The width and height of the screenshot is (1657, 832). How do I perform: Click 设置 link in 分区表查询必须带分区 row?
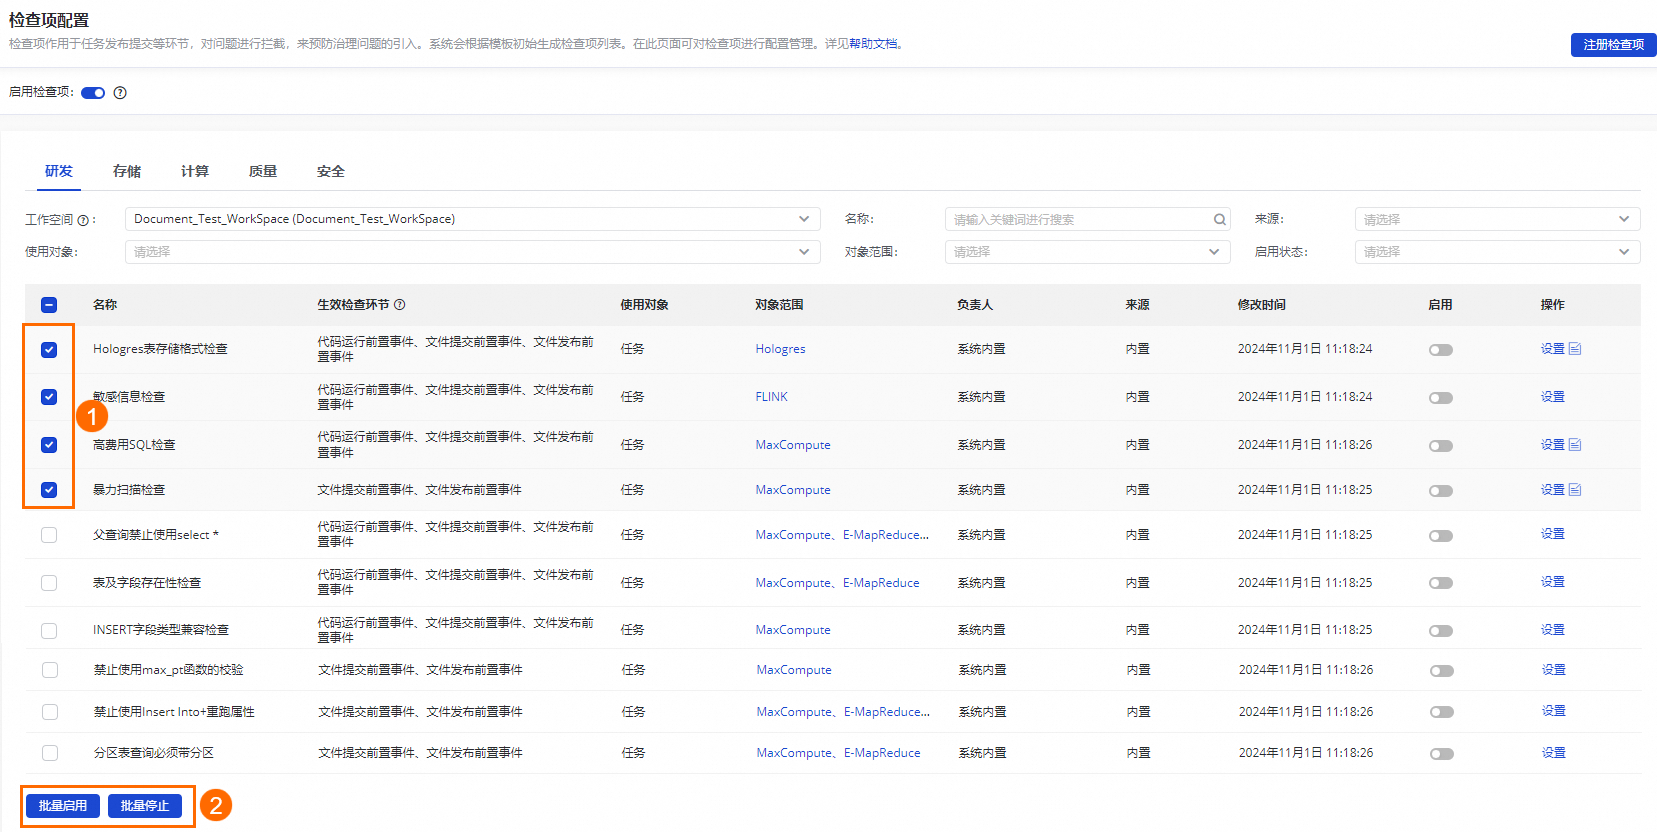point(1553,753)
